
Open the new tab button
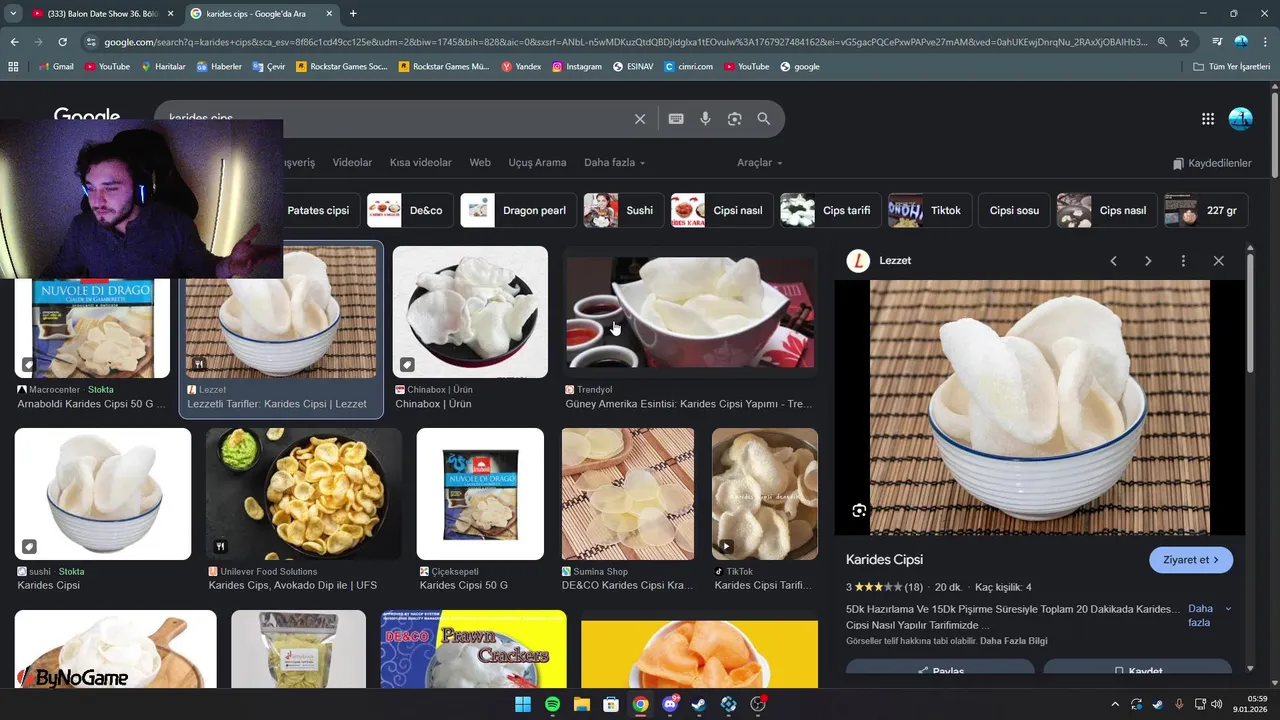tap(353, 14)
